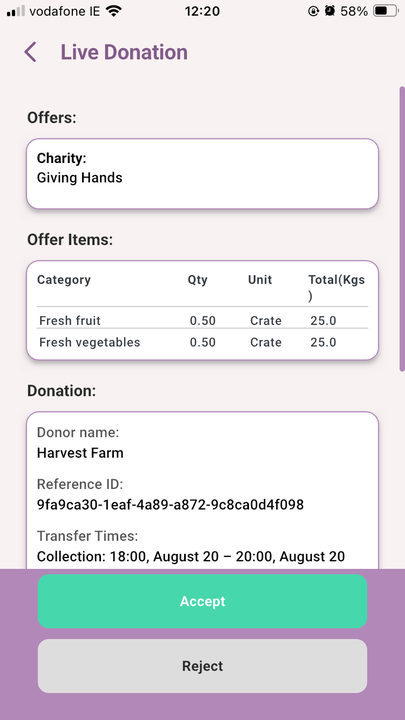
Task: Tap the rotation lock status icon
Action: [x=313, y=11]
